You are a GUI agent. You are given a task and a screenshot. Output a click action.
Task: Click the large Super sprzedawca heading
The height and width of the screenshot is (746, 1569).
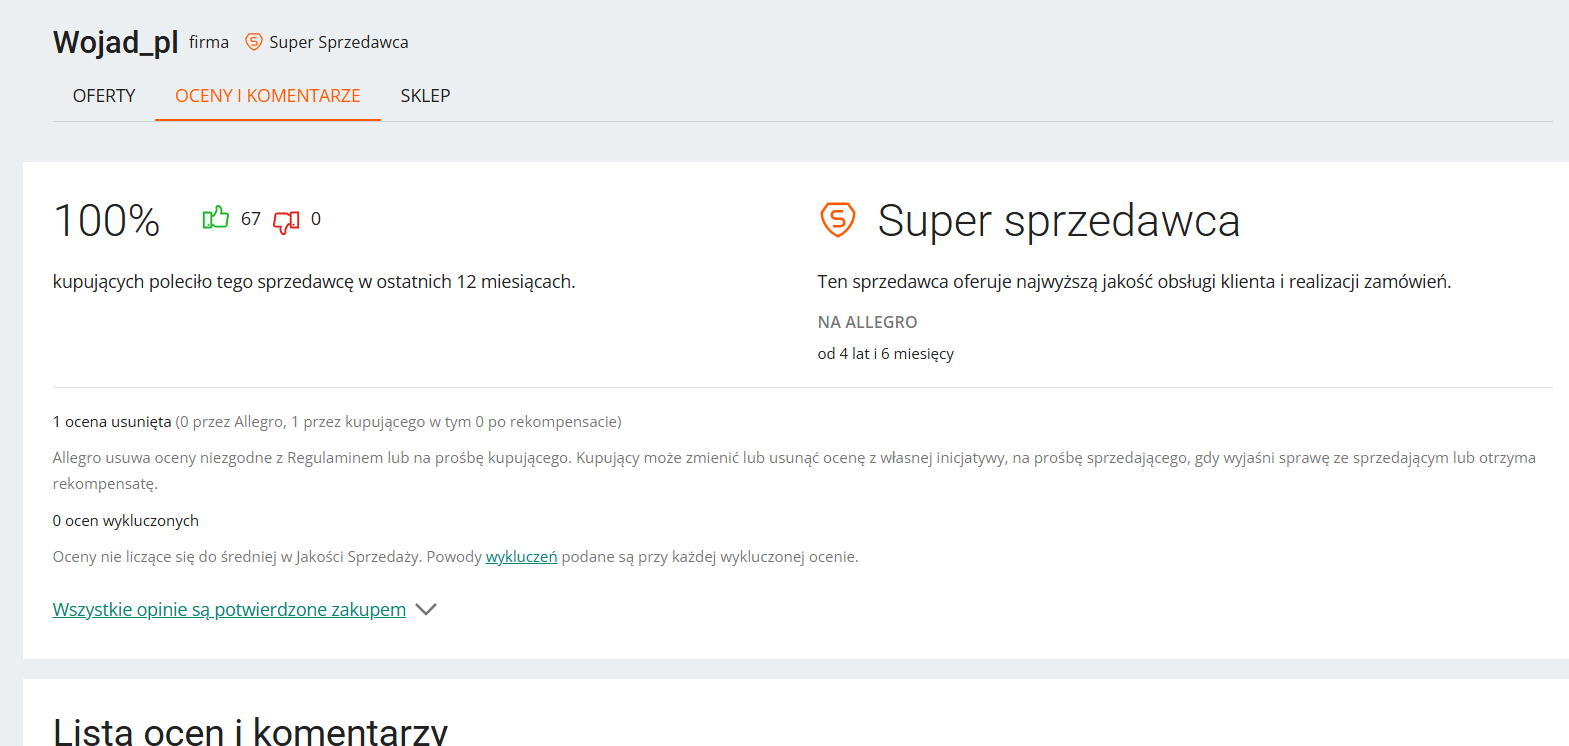(x=1058, y=220)
